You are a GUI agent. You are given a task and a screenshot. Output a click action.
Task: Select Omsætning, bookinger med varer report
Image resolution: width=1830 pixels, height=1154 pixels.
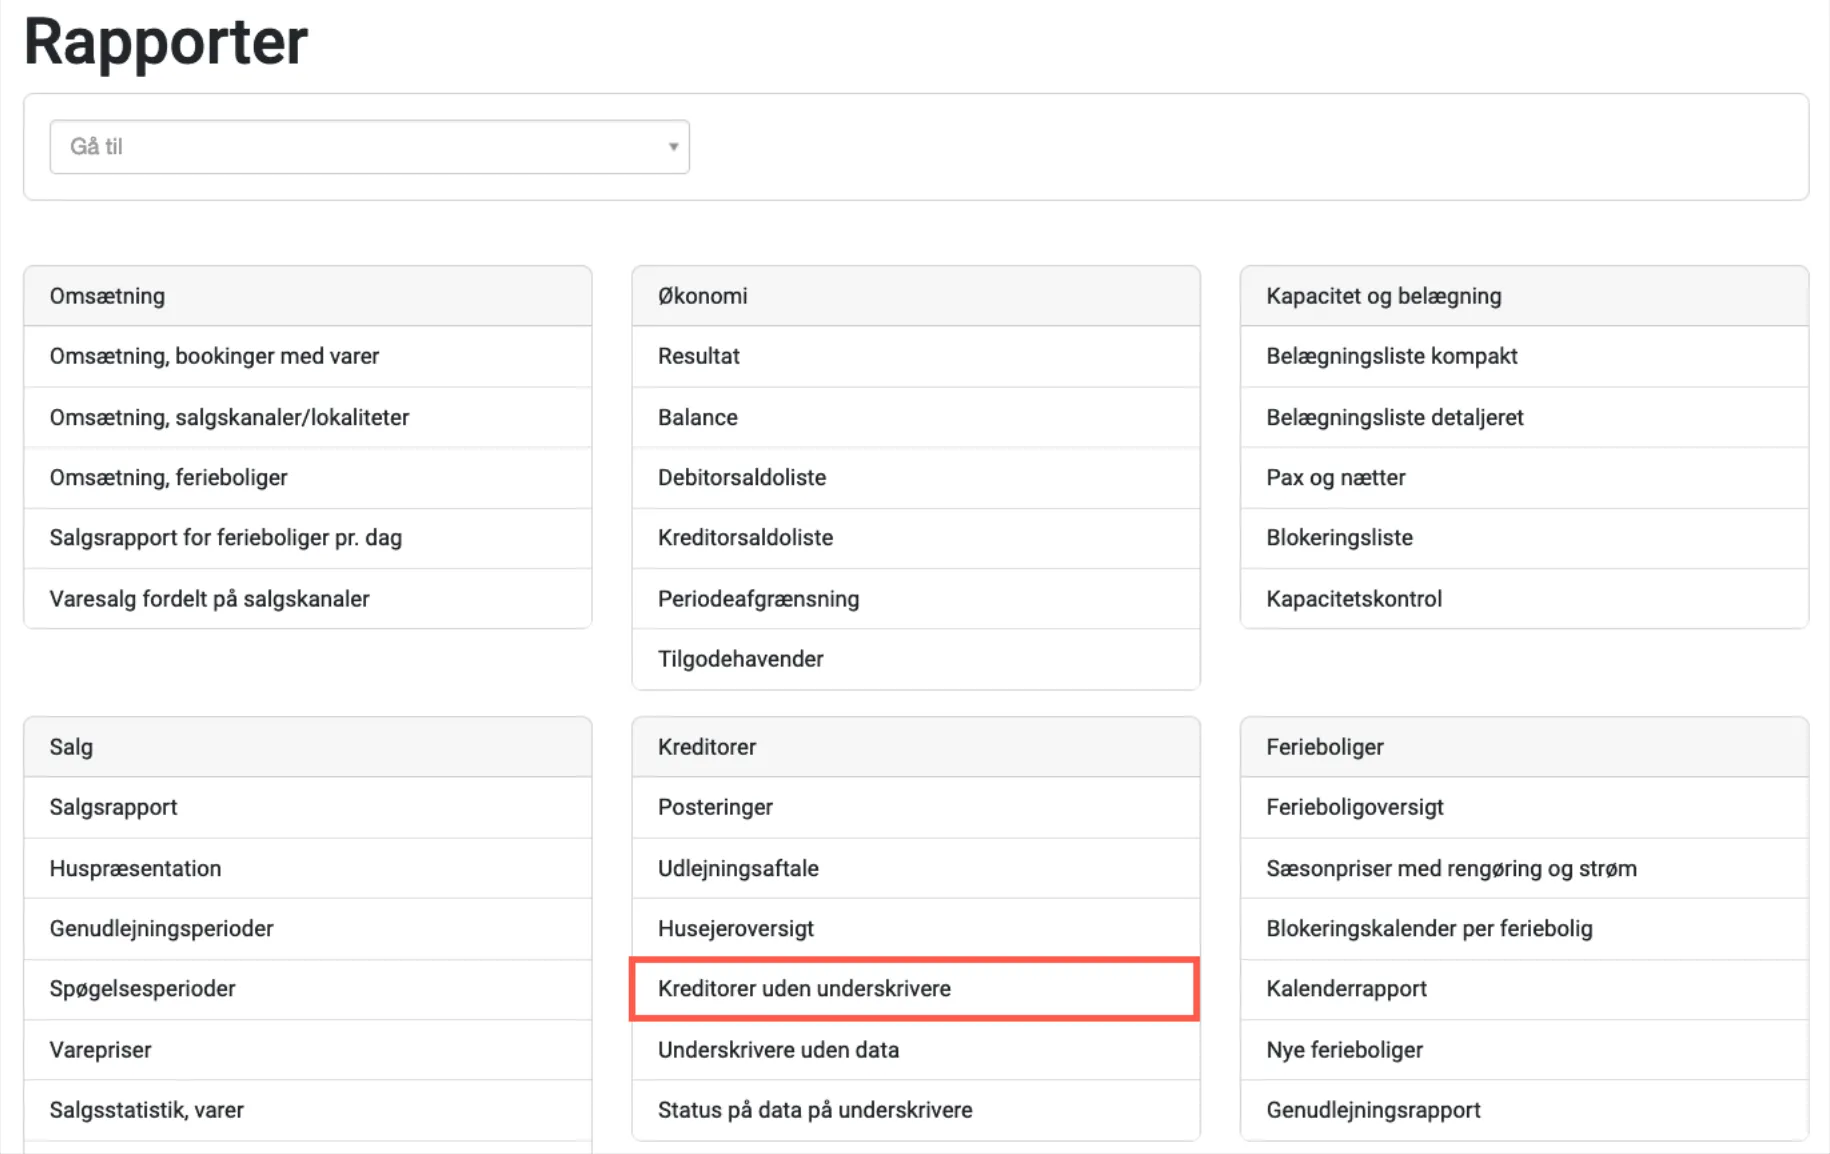(214, 357)
